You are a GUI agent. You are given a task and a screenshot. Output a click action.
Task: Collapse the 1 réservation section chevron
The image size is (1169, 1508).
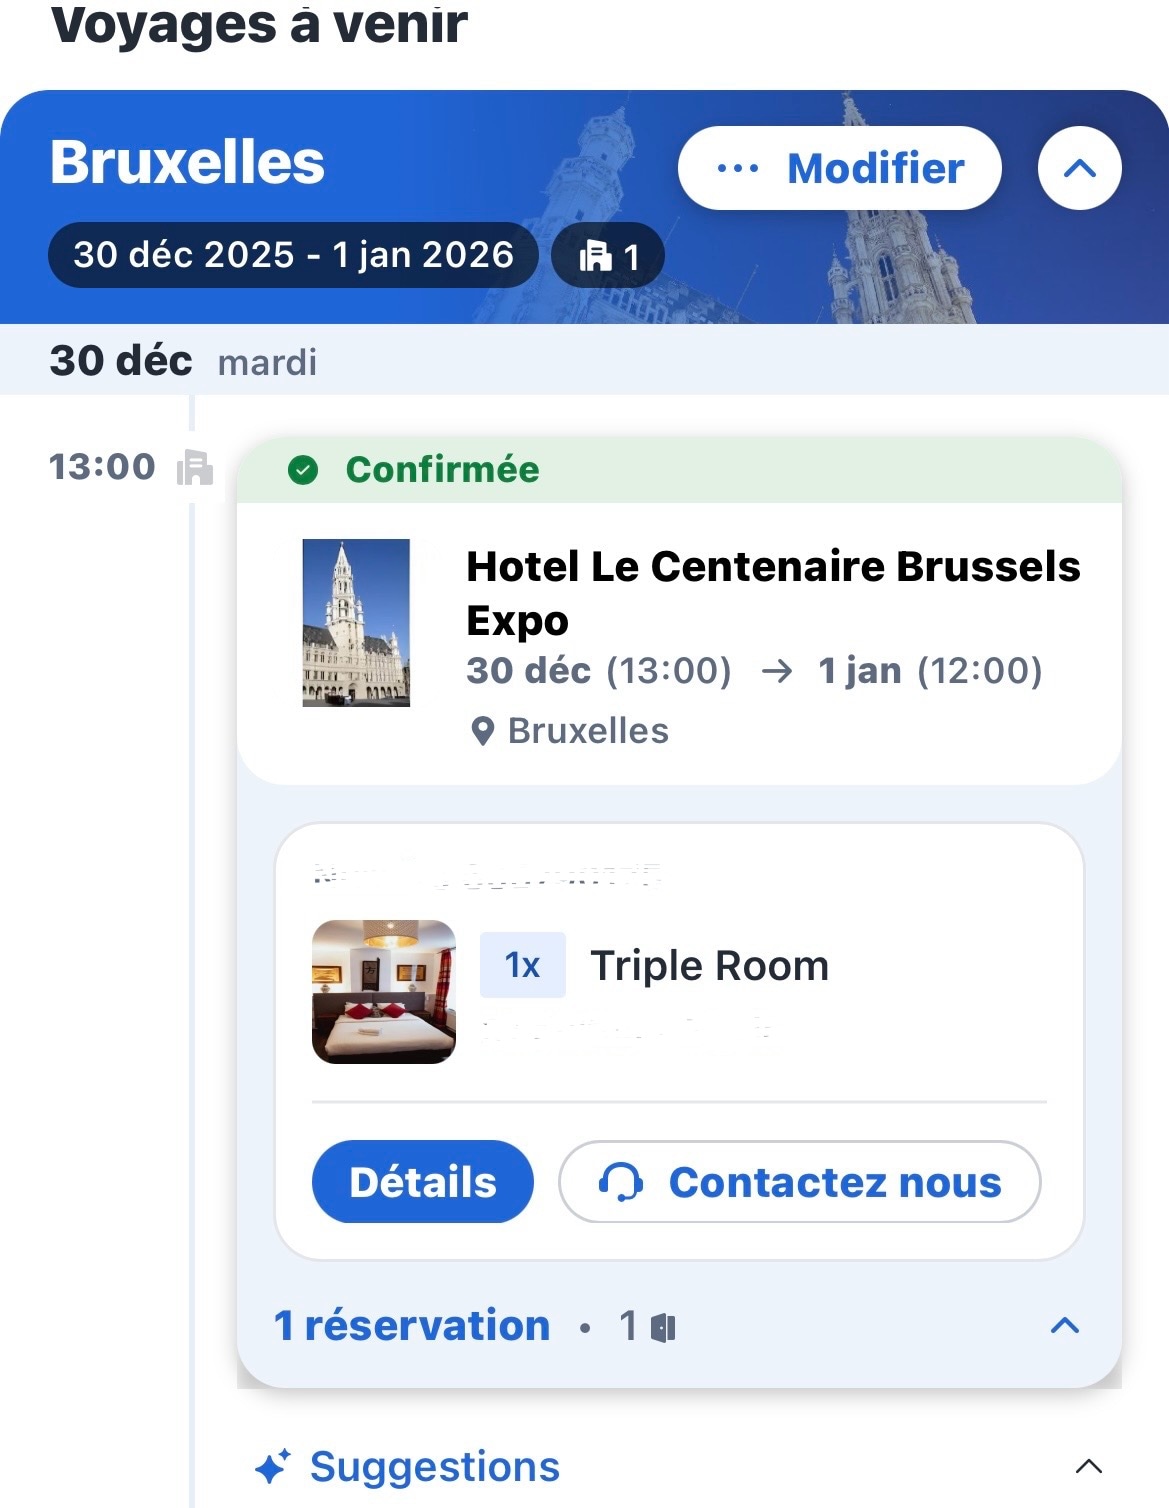(1065, 1326)
